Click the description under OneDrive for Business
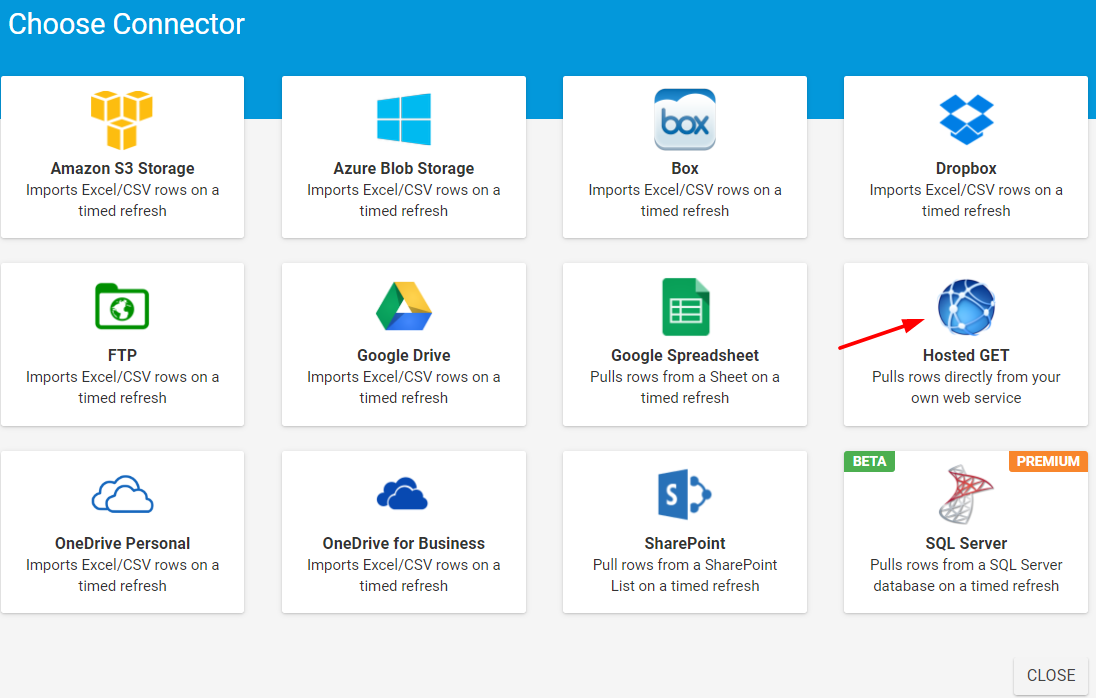 [404, 575]
